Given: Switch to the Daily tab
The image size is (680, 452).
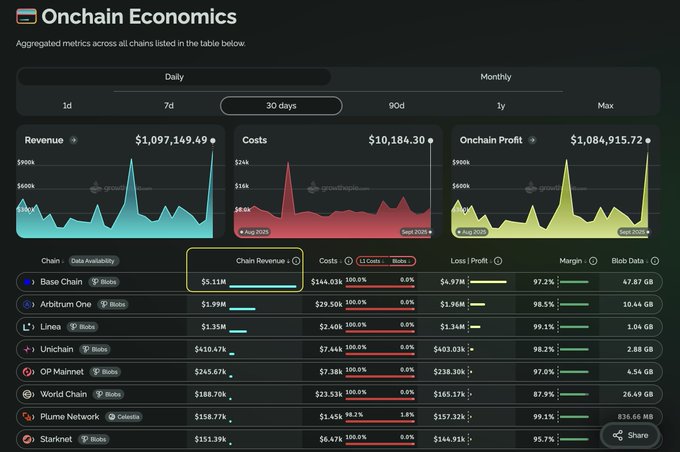Looking at the screenshot, I should [174, 77].
